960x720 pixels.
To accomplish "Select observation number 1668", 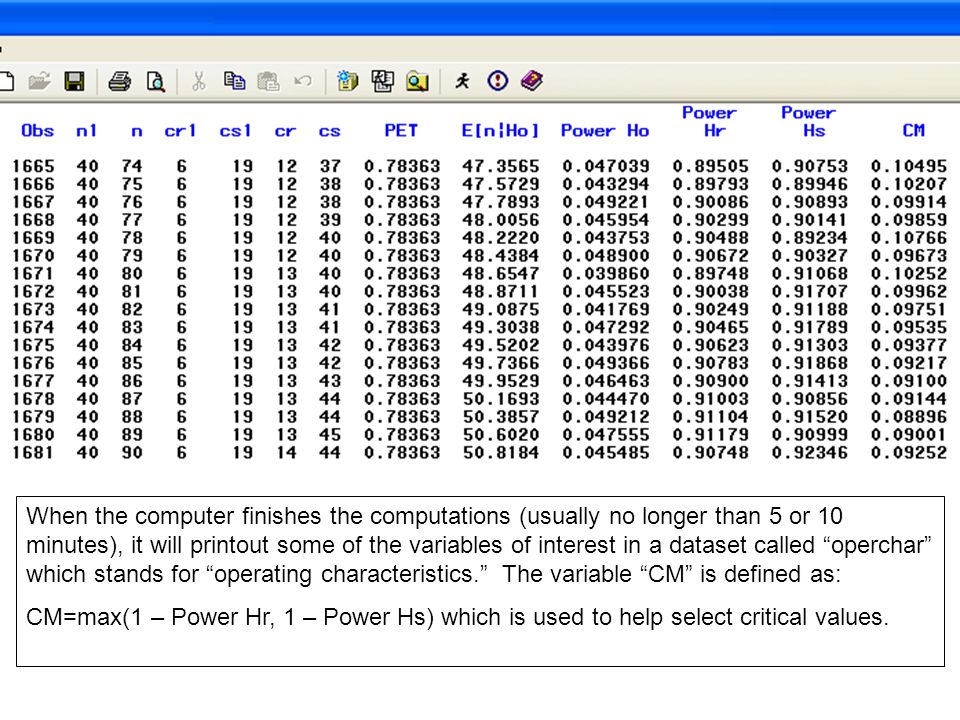I will (34, 220).
